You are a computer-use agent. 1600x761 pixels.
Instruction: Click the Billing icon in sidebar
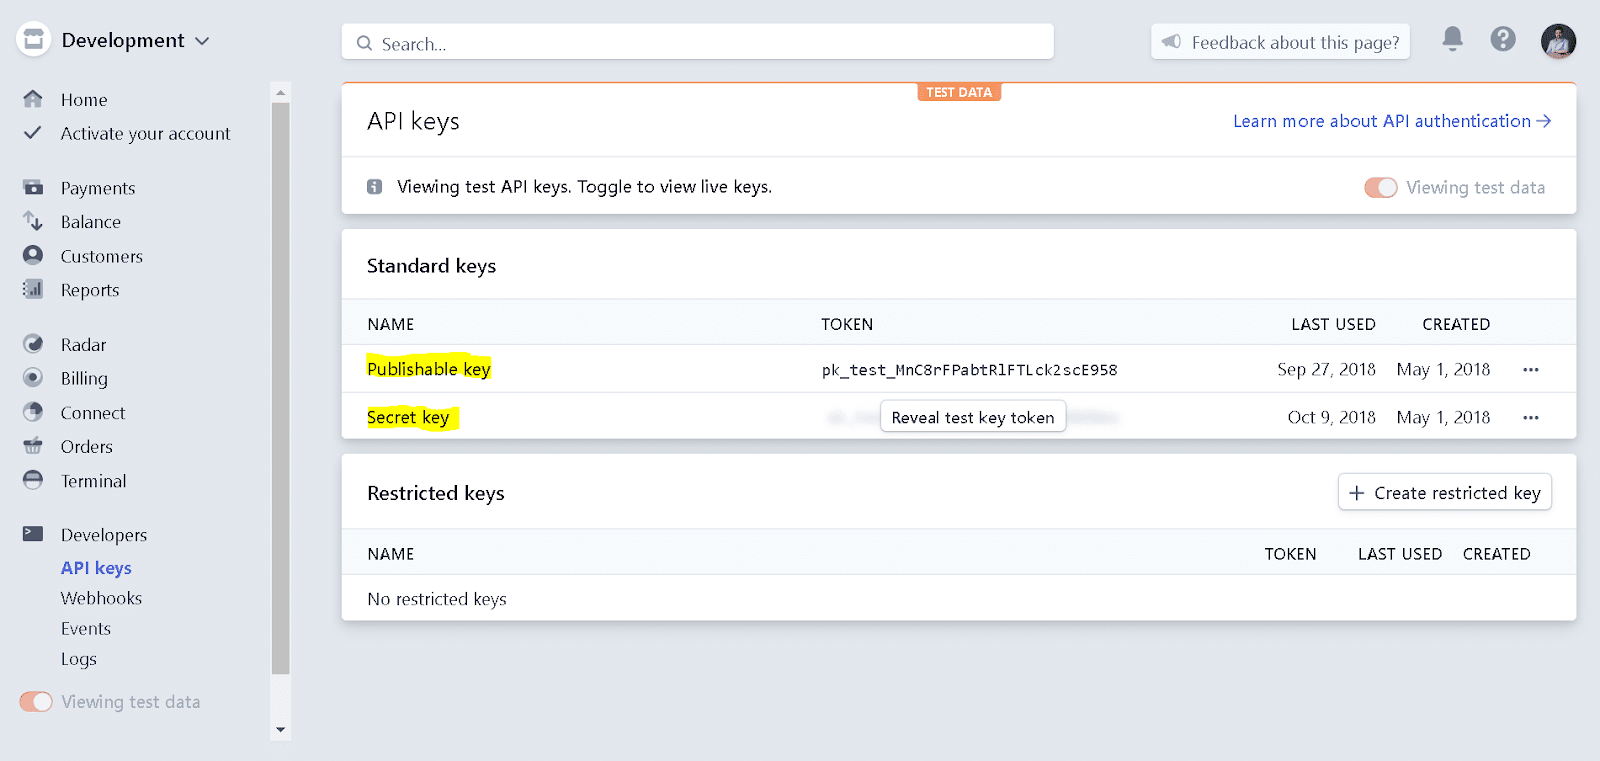point(33,378)
